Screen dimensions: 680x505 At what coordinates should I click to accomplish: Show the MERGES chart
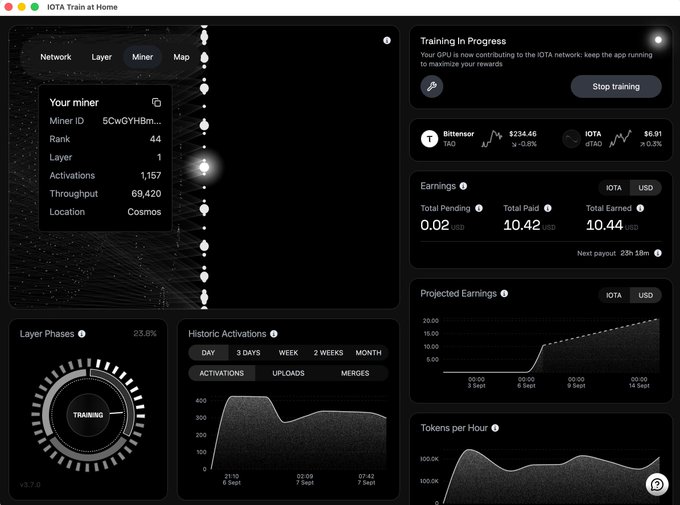click(355, 373)
